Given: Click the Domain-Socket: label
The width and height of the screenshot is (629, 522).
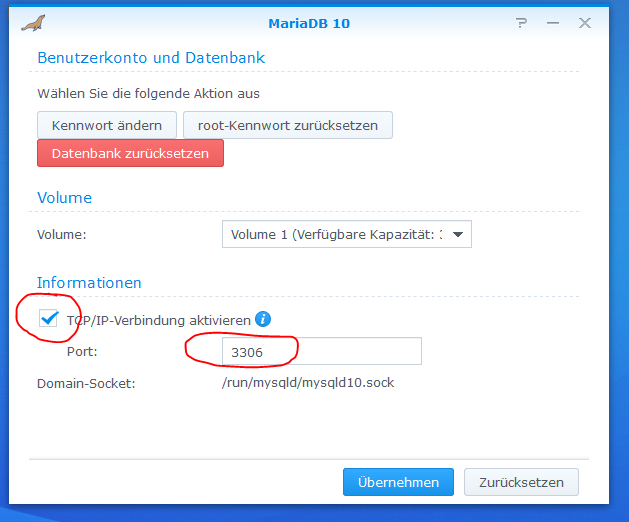Looking at the screenshot, I should click(x=86, y=384).
